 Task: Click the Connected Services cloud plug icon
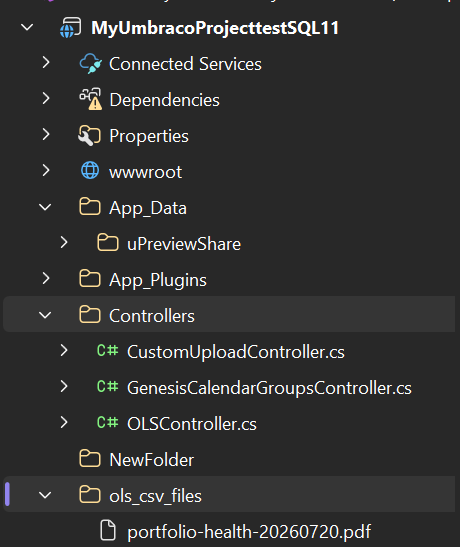click(x=90, y=64)
